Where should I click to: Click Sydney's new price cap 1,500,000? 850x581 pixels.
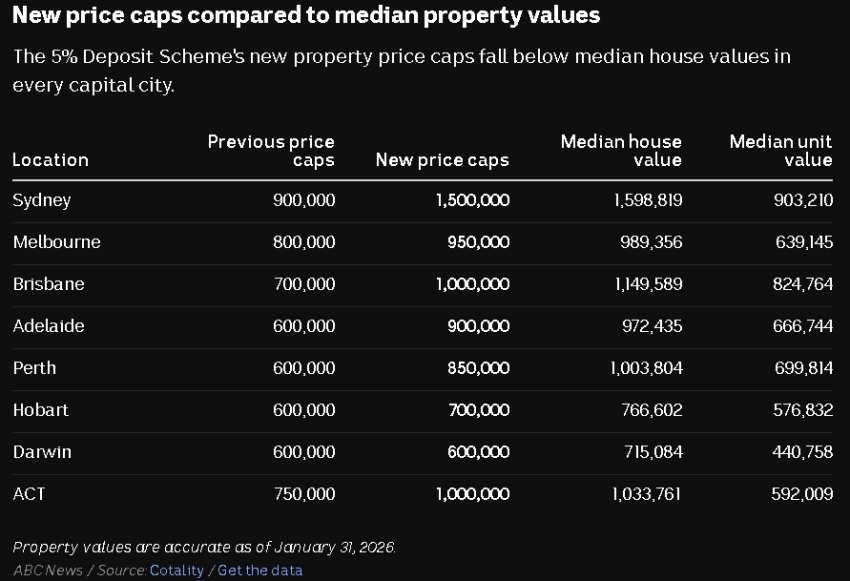(472, 200)
